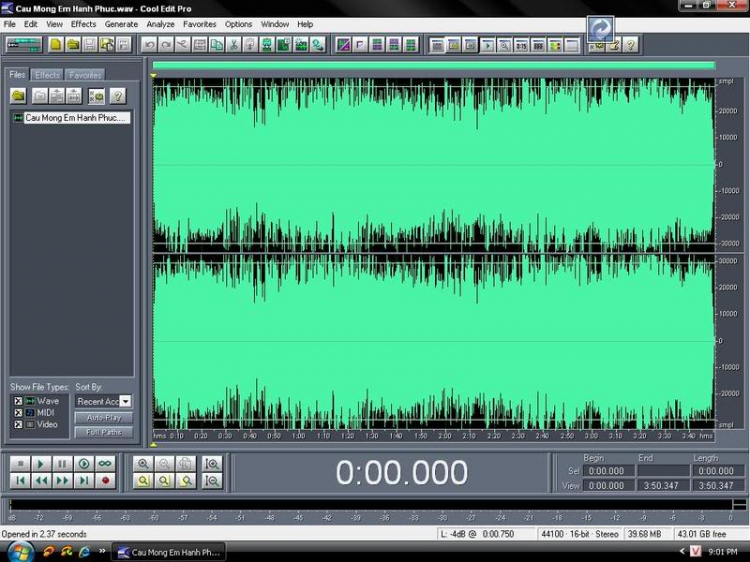Click the View End field showing 3:50.347

point(663,485)
